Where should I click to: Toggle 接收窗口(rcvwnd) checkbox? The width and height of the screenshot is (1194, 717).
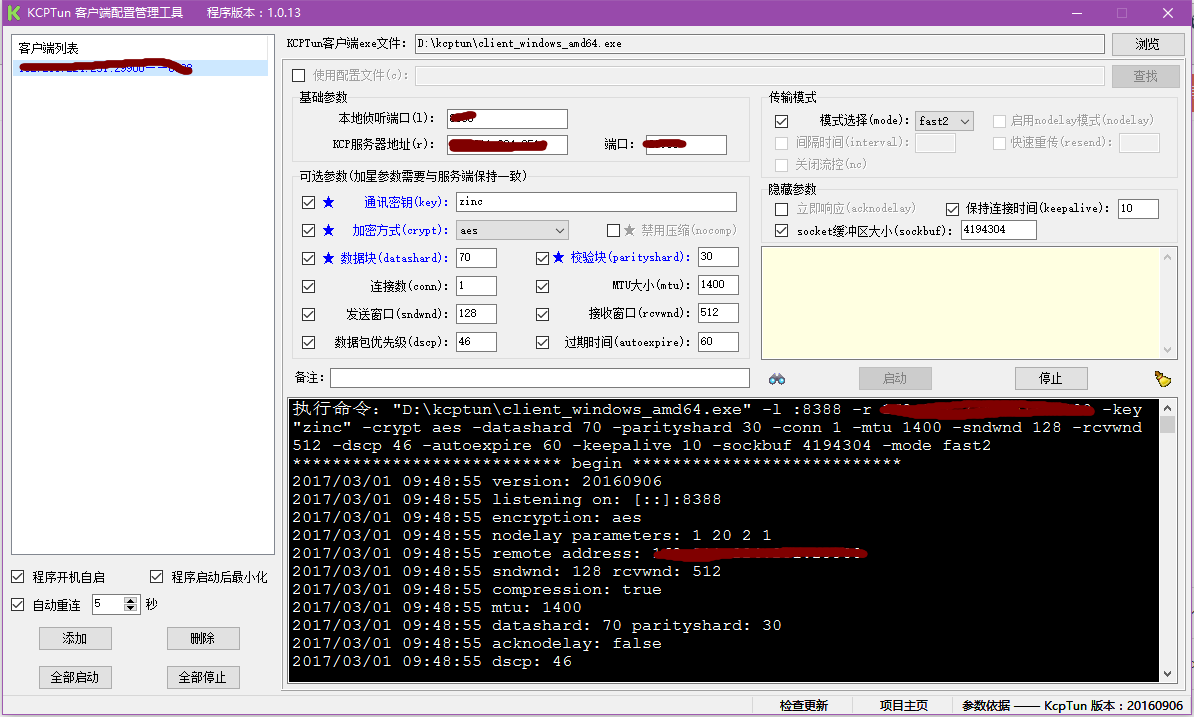tap(542, 314)
